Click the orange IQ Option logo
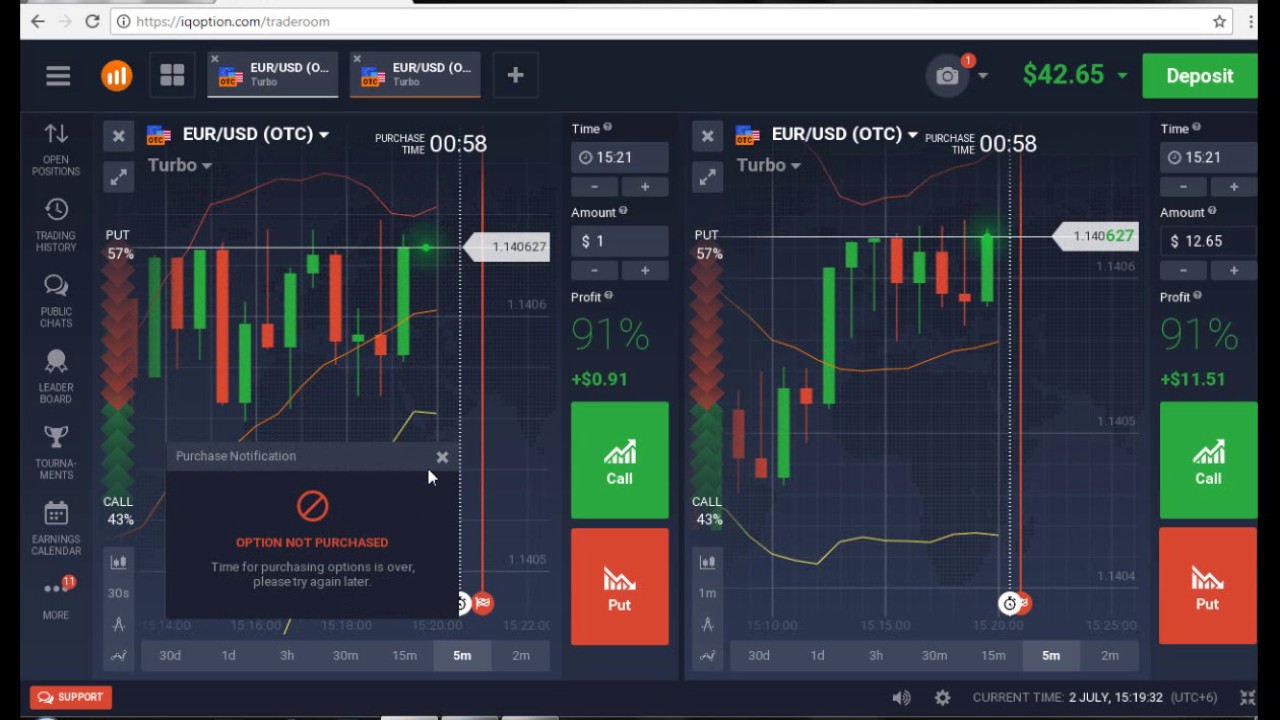The height and width of the screenshot is (720, 1280). point(116,76)
